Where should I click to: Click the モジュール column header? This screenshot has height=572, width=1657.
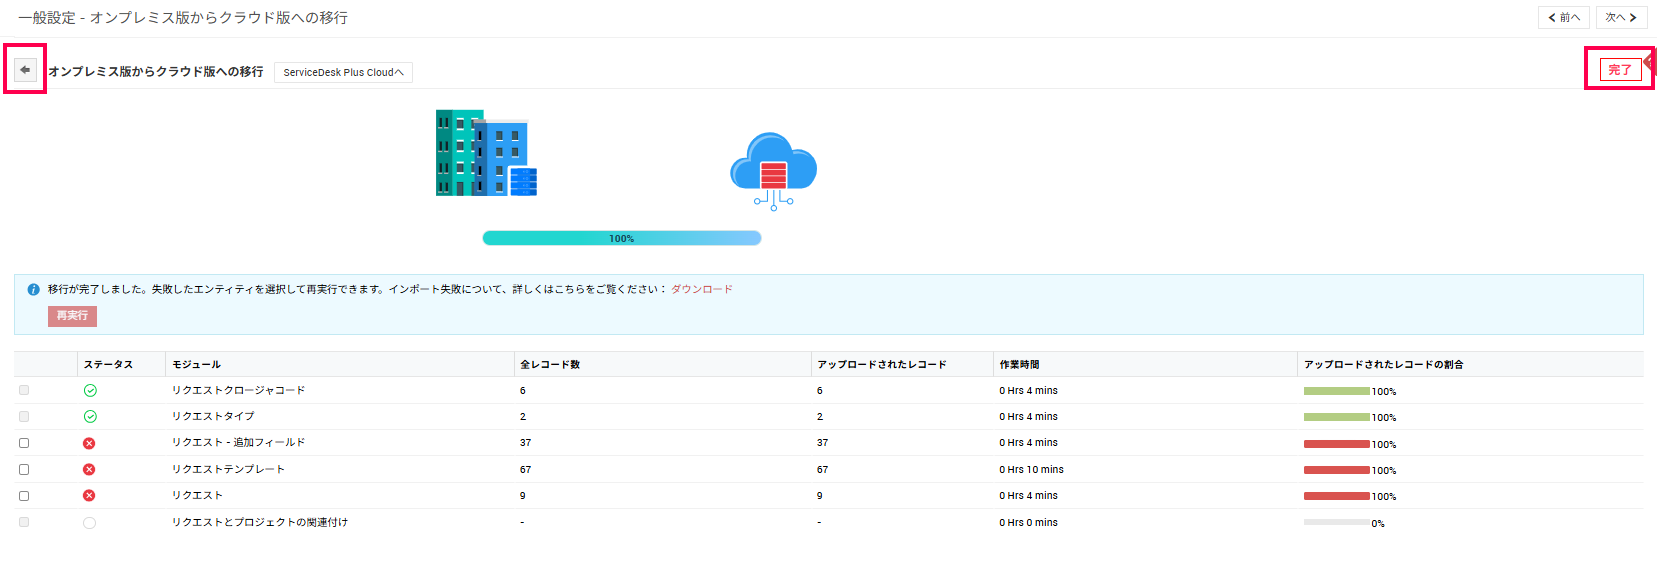pos(196,365)
